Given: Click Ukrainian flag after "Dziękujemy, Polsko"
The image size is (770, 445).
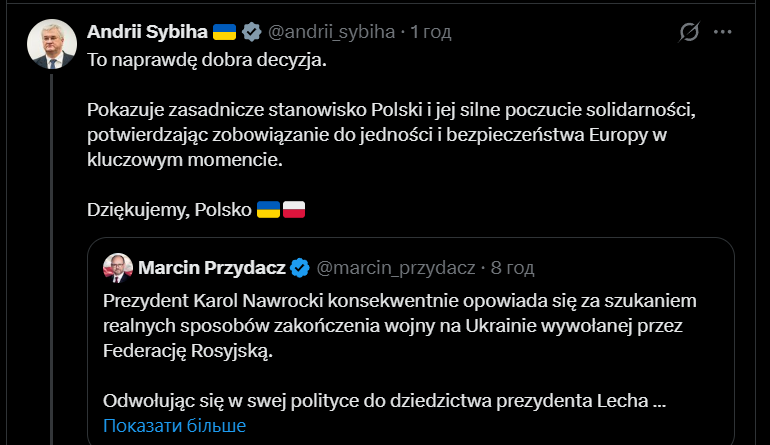Looking at the screenshot, I should [x=268, y=209].
